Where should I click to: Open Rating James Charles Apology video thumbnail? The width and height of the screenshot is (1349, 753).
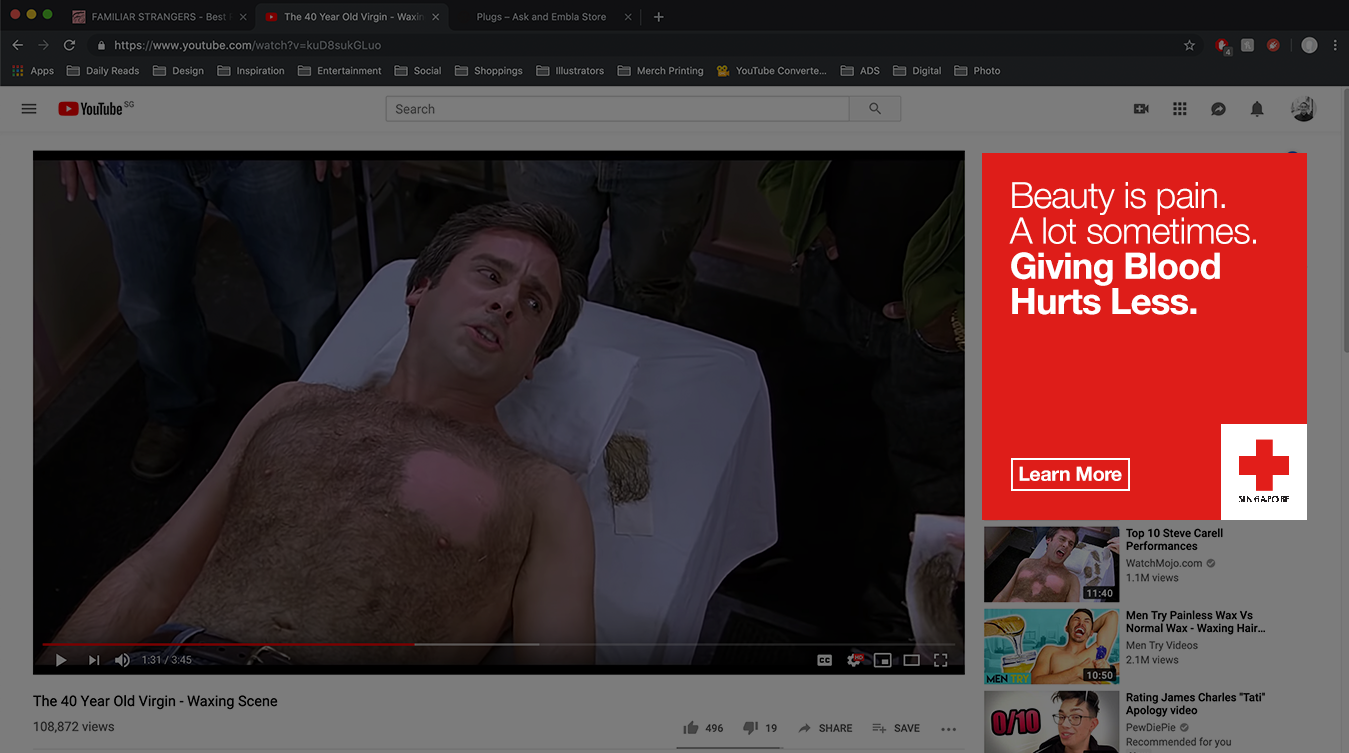click(1051, 722)
